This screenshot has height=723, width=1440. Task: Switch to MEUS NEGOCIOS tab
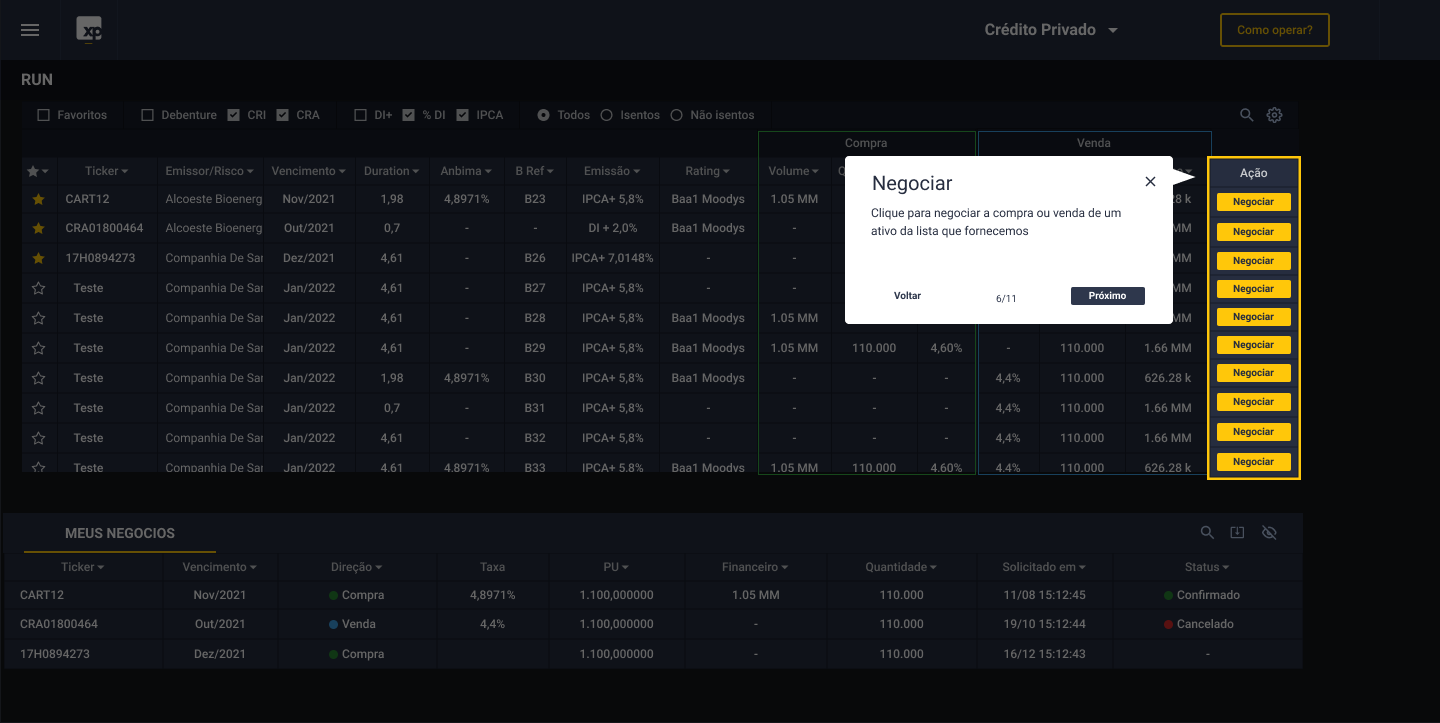pos(120,533)
